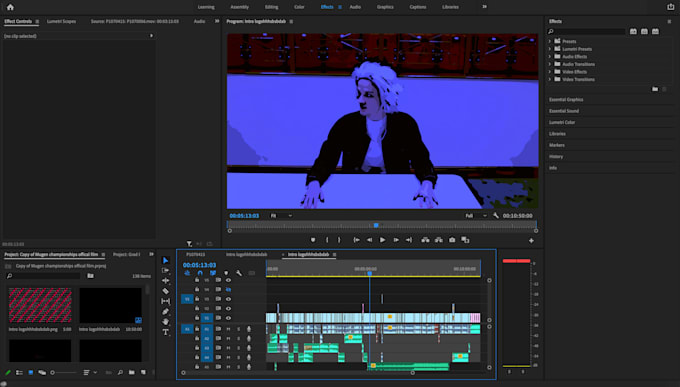The image size is (680, 387).
Task: Add a marker in Program monitor
Action: (x=313, y=240)
